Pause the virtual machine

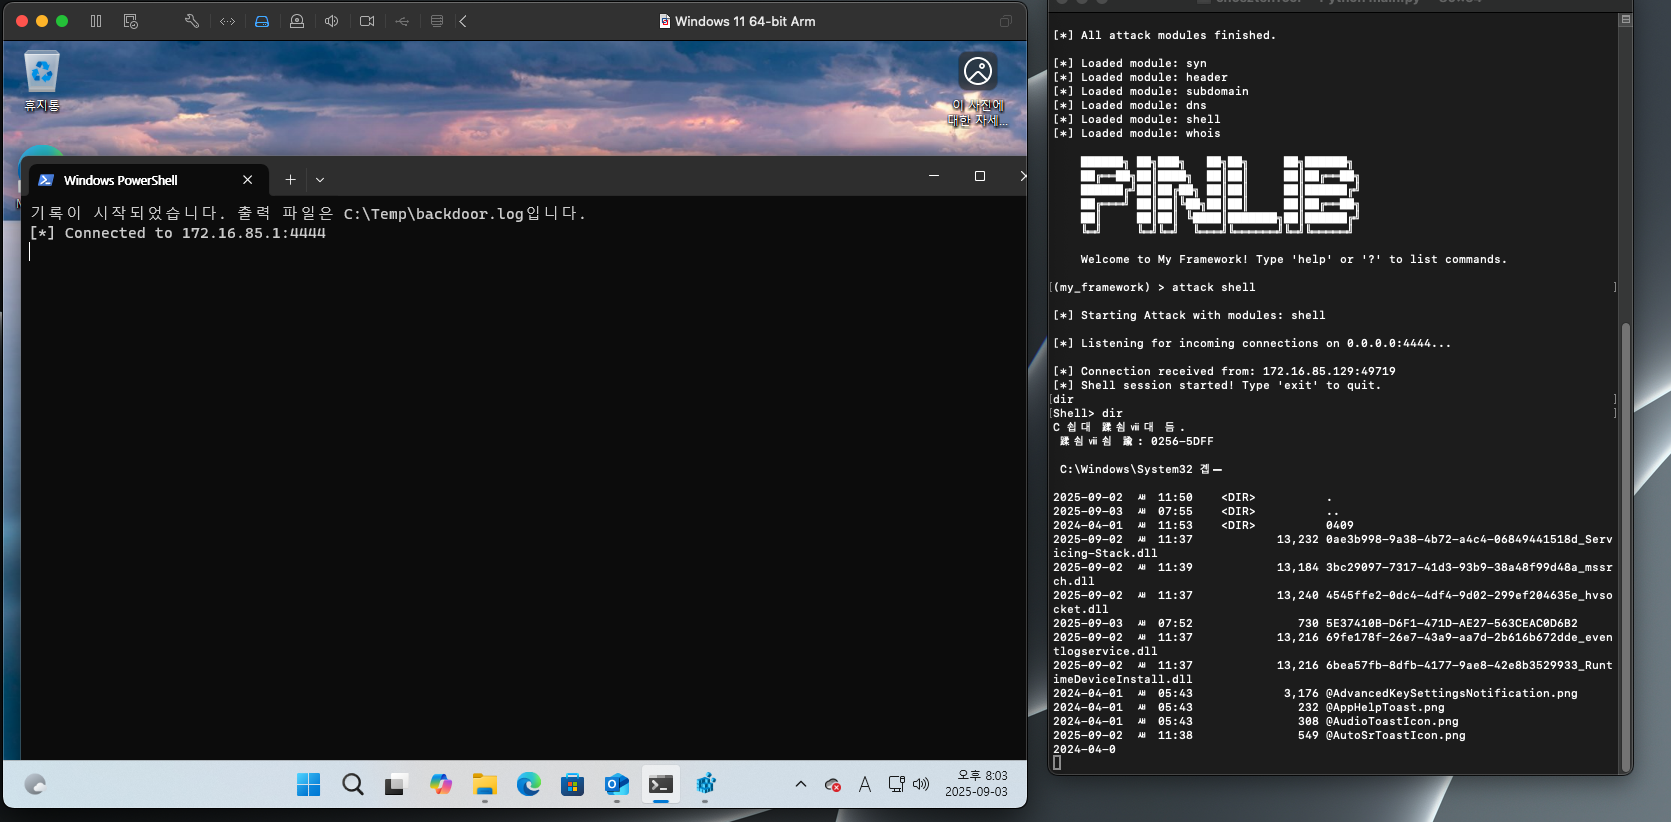[x=96, y=21]
